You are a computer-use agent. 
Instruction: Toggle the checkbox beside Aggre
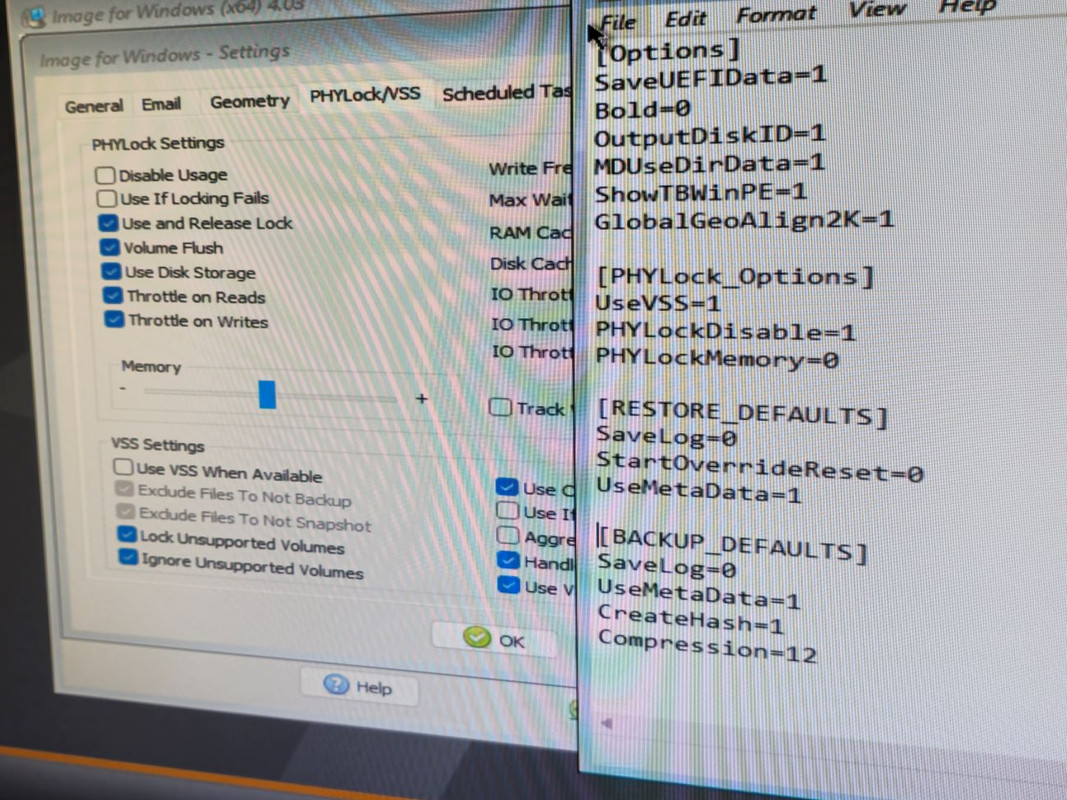508,535
